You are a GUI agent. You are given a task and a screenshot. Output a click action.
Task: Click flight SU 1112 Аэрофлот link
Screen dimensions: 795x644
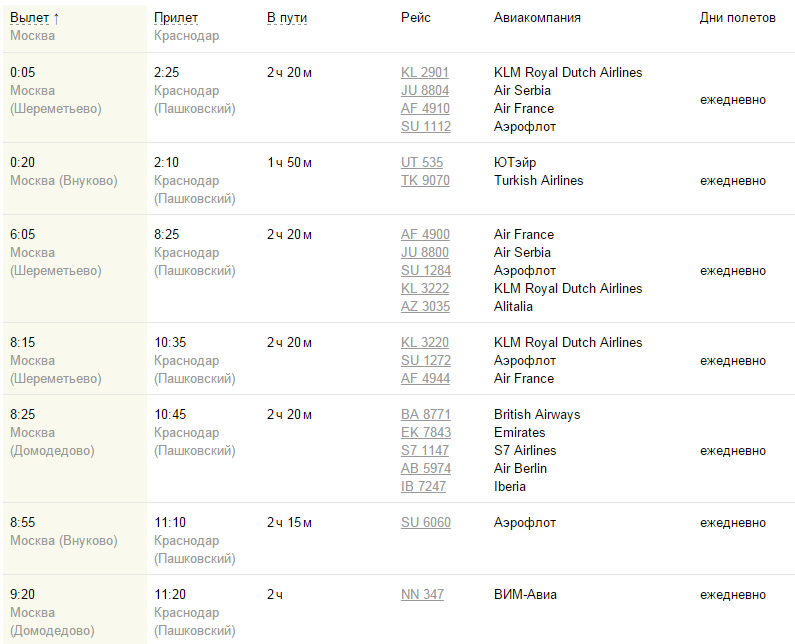(x=425, y=127)
